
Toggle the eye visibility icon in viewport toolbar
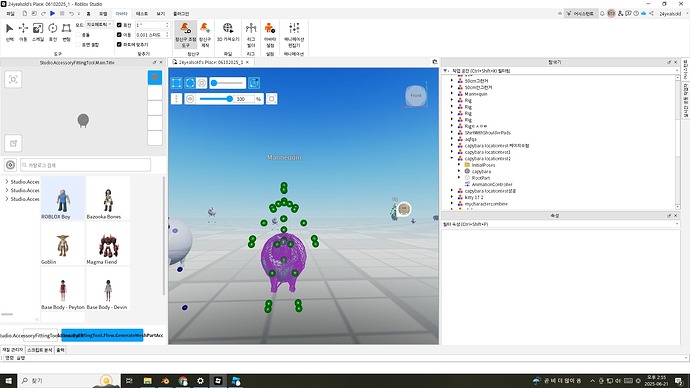190,99
